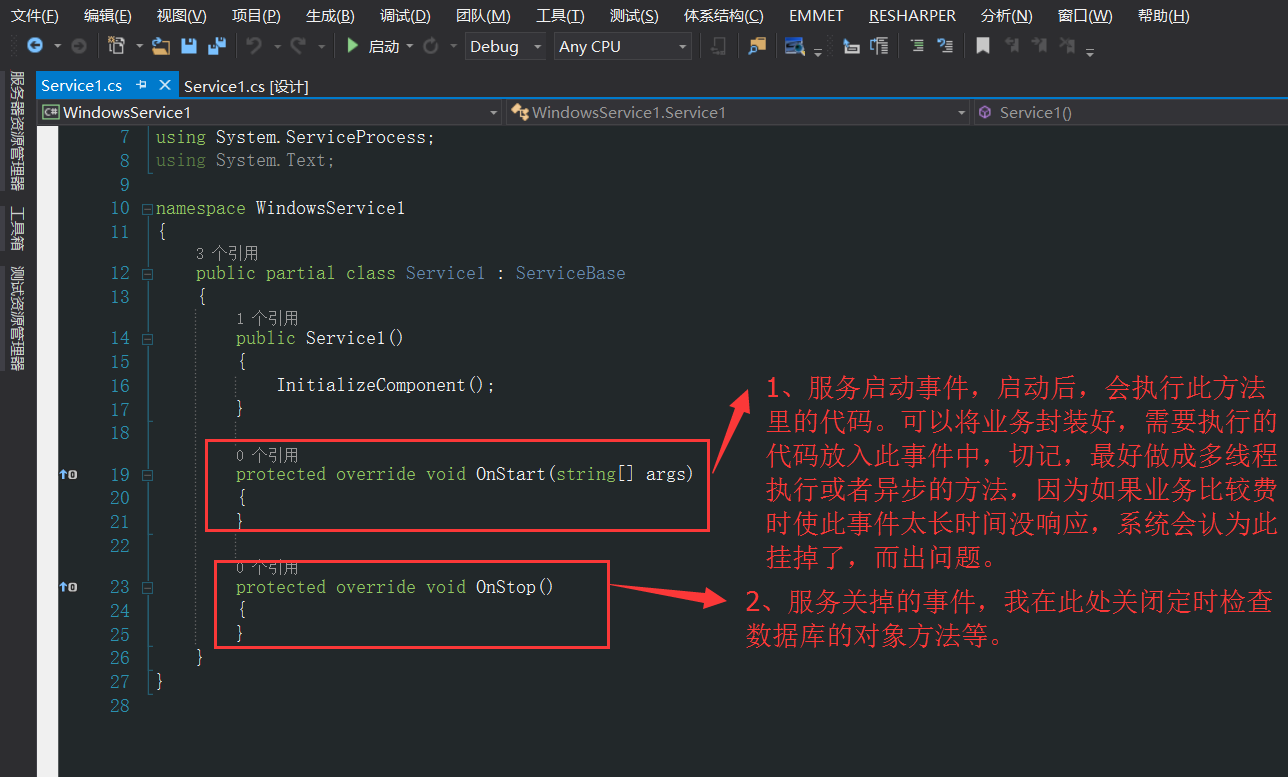Toggle a bookmark with the bookmark icon
Viewport: 1288px width, 777px height.
pyautogui.click(x=983, y=46)
